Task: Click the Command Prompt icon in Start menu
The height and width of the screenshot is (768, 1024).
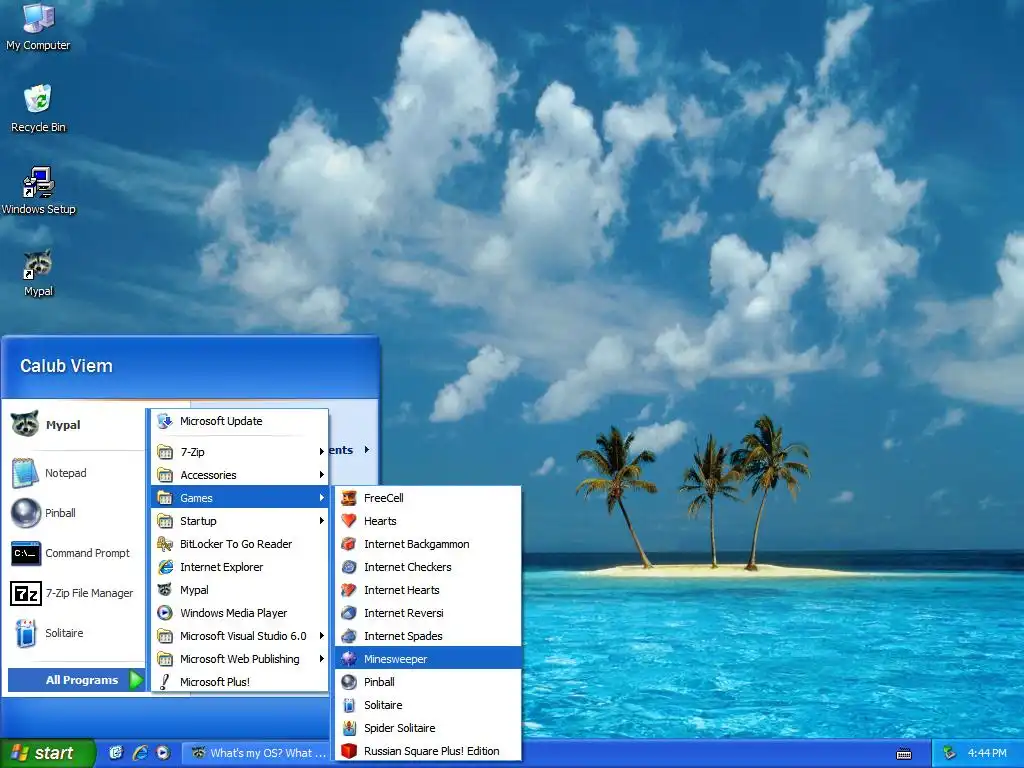Action: (x=25, y=553)
